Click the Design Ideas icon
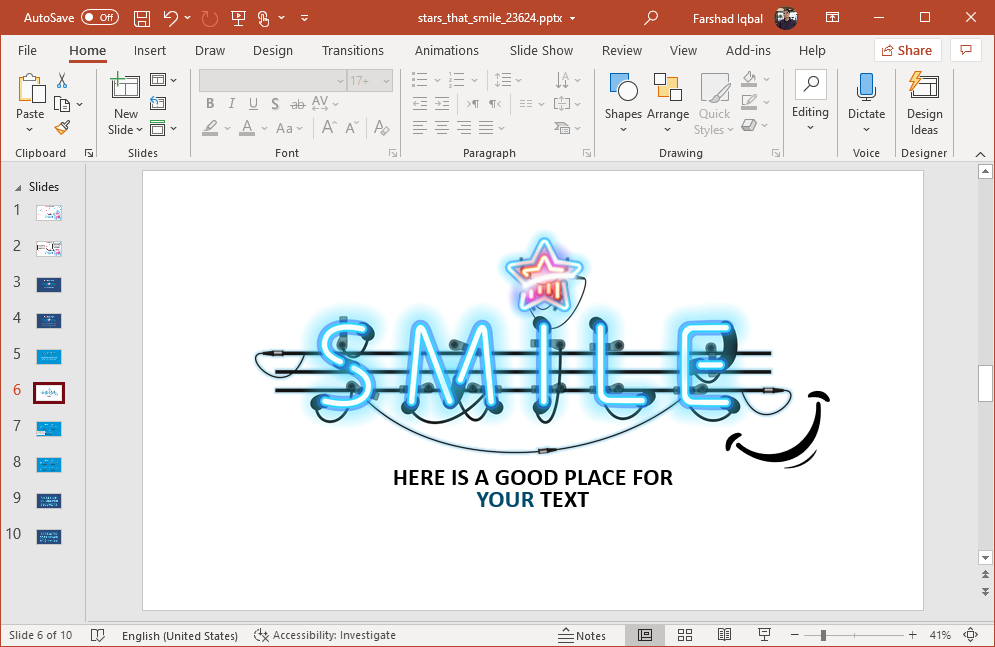Screen dimensions: 995x647 [924, 103]
